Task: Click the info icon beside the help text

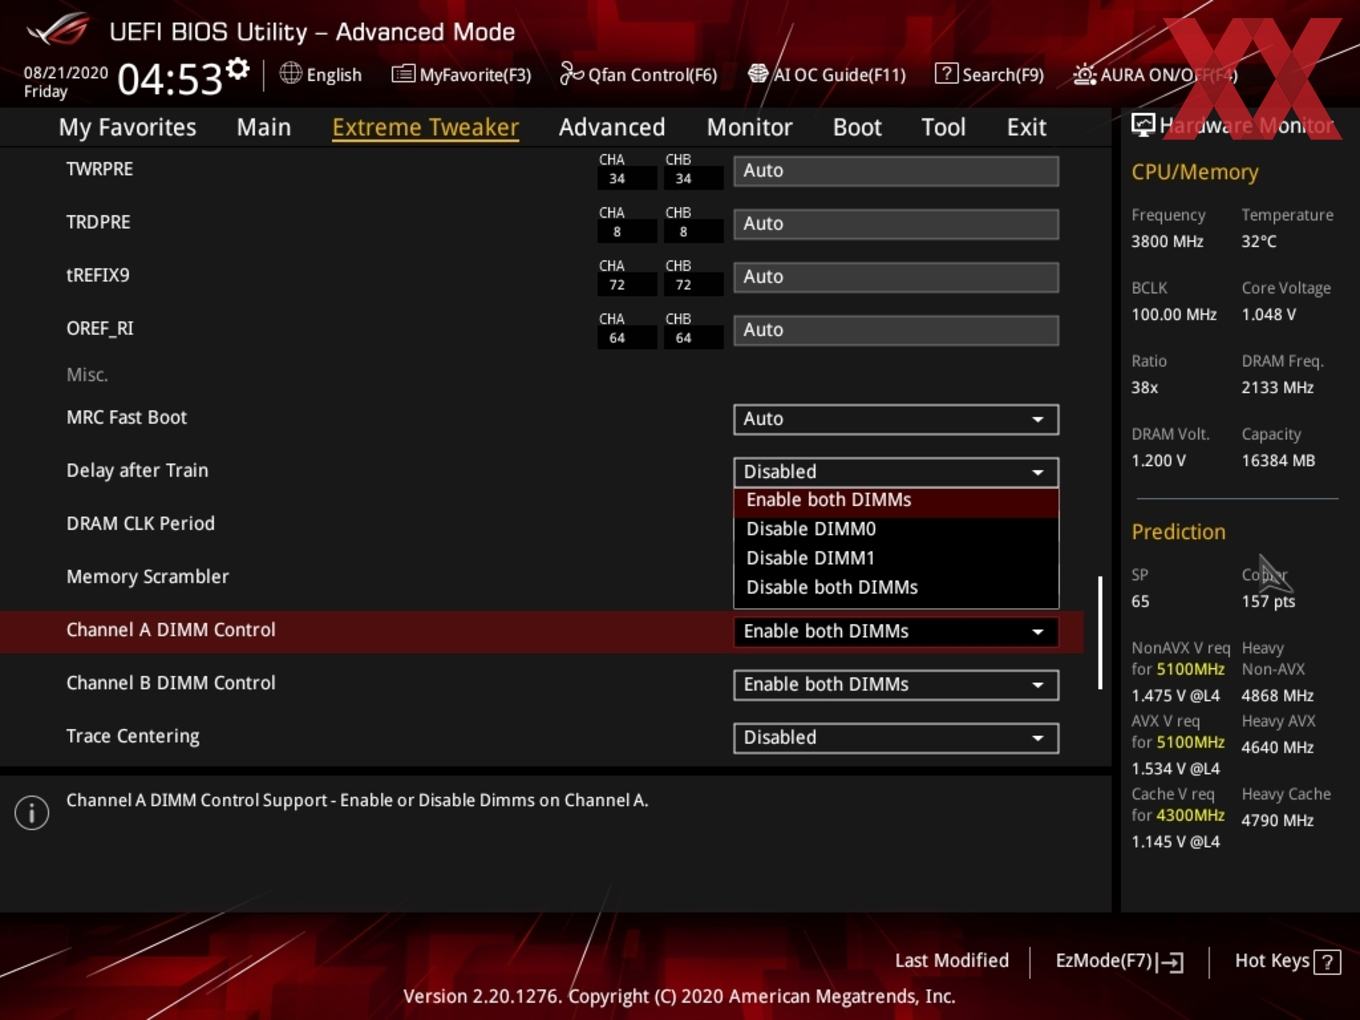Action: pos(32,813)
